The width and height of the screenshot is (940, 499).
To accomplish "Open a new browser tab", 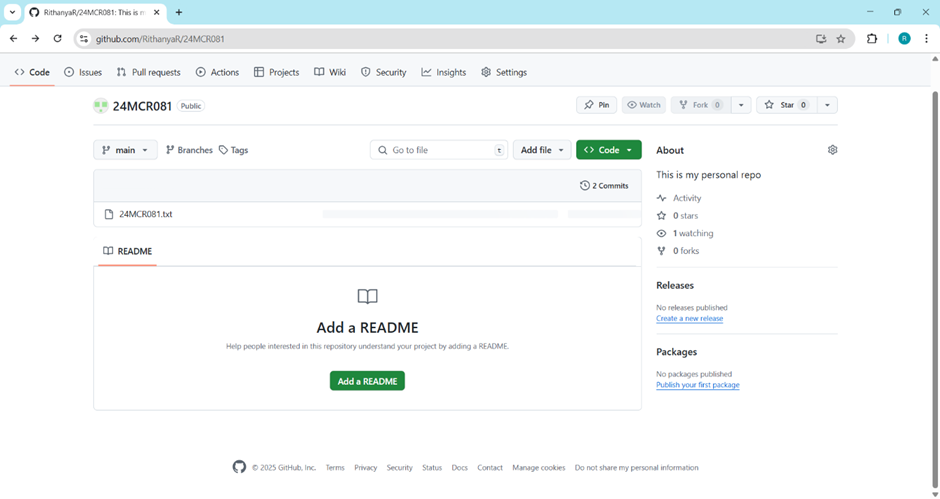I will coord(179,12).
